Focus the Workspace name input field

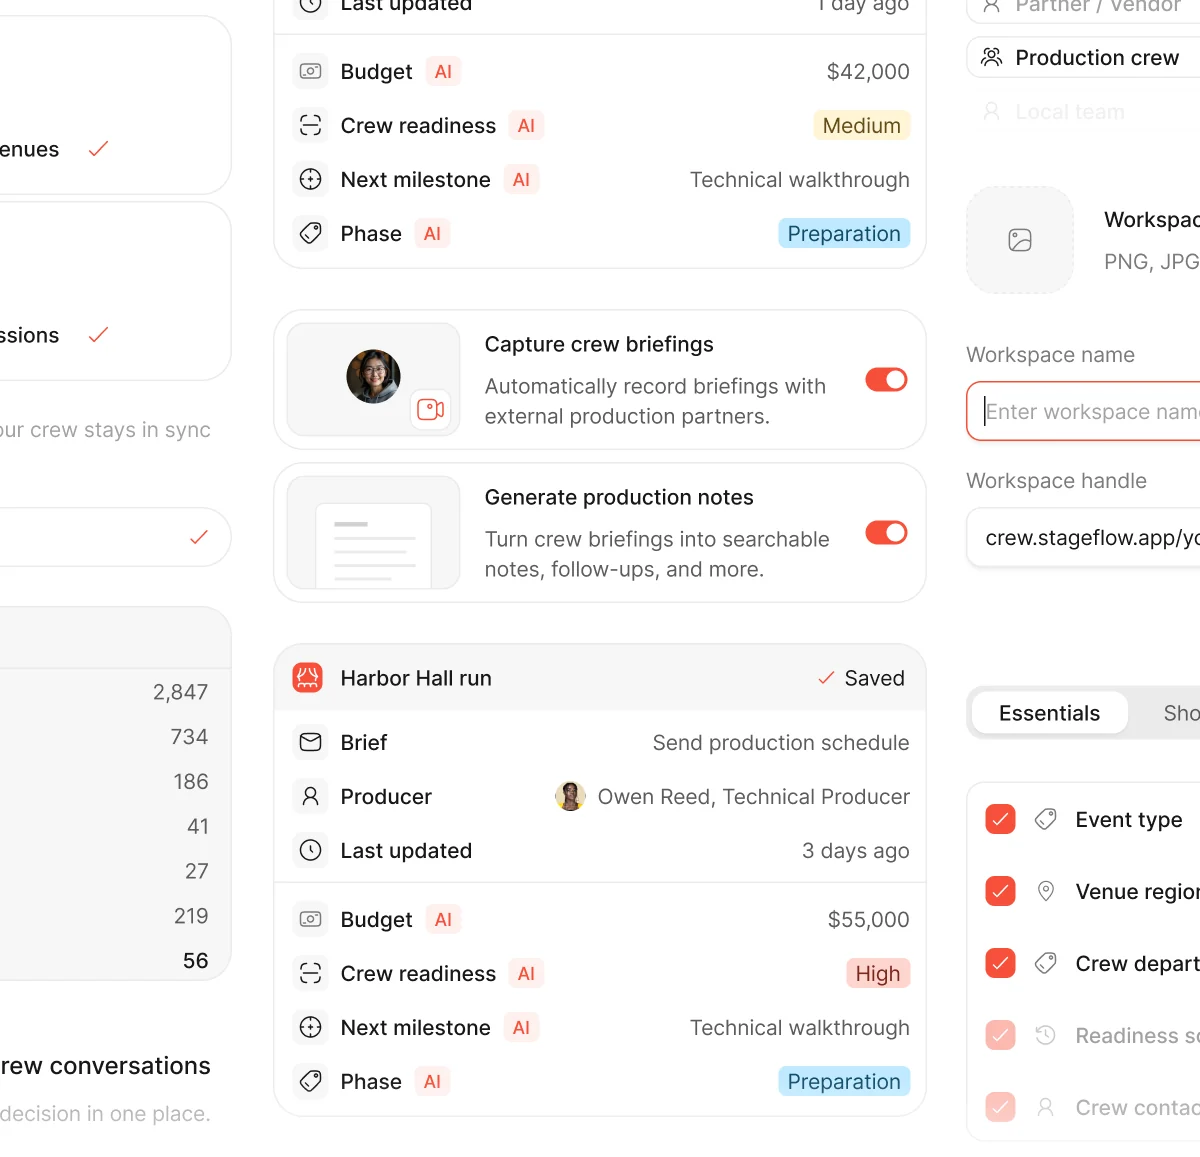(1084, 411)
